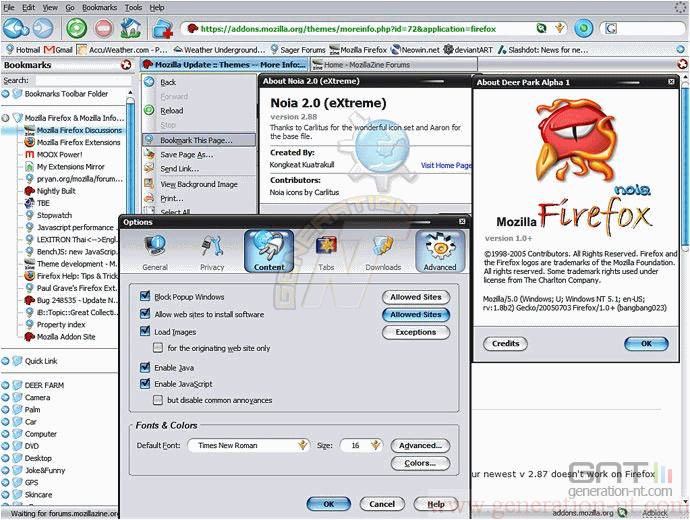690x520 pixels.
Task: Click the add-bookmark folder toolbar icon
Action: [162, 29]
